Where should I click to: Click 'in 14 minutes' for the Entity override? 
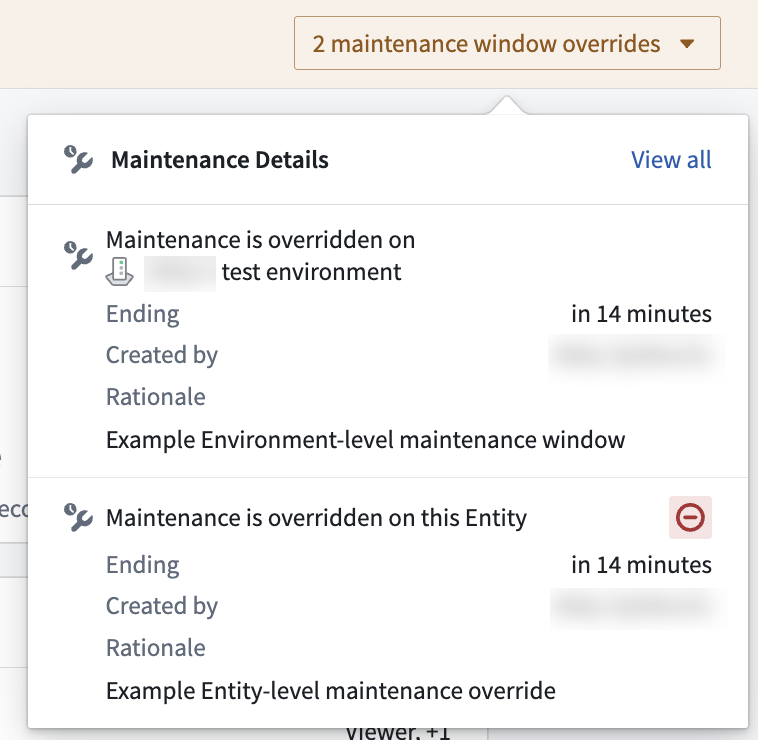tap(641, 565)
